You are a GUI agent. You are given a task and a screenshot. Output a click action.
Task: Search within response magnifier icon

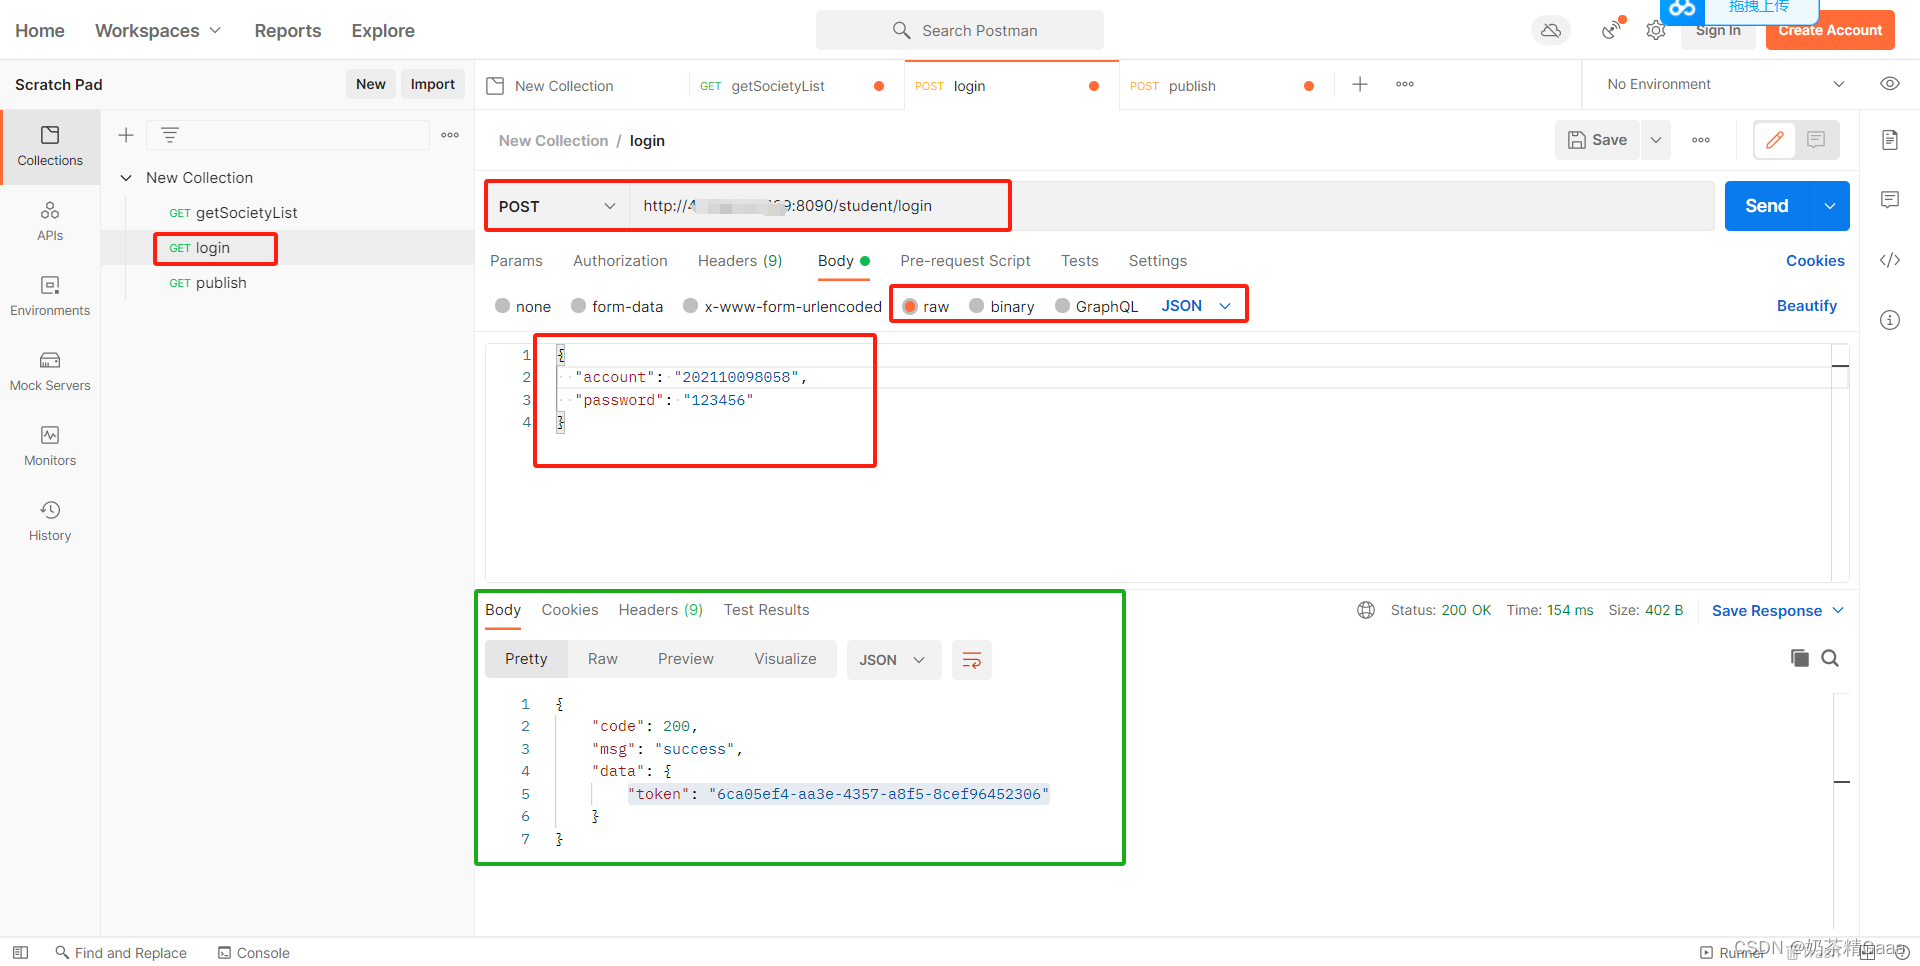1830,658
